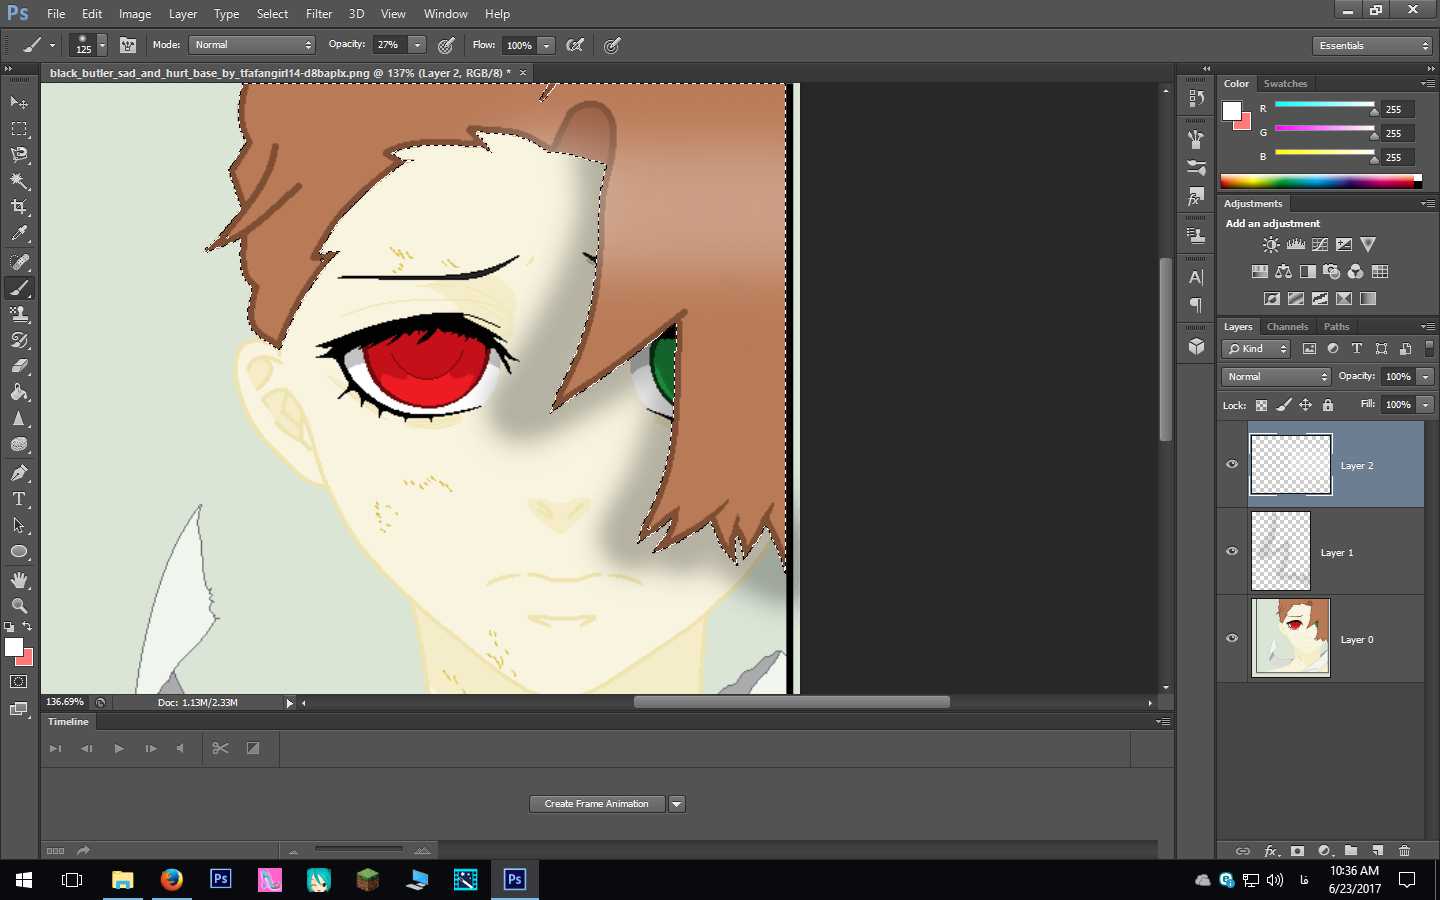1440x900 pixels.
Task: Select the Pen tool
Action: click(19, 473)
